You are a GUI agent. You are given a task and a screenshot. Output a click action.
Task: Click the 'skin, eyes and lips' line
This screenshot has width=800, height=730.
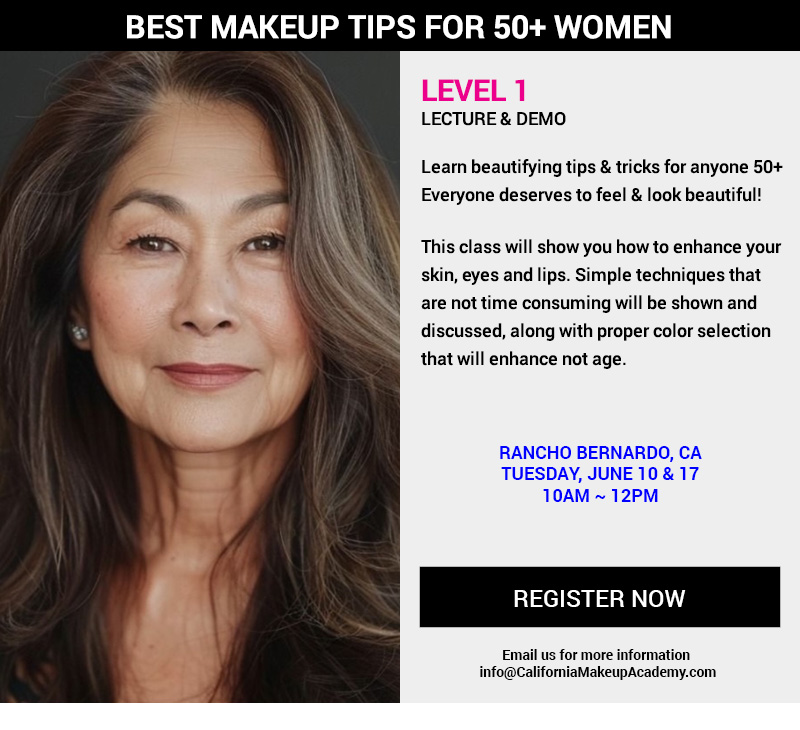coord(591,275)
